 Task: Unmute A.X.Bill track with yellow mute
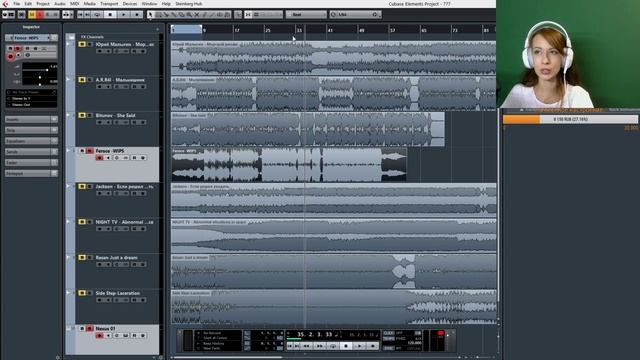pyautogui.click(x=82, y=80)
